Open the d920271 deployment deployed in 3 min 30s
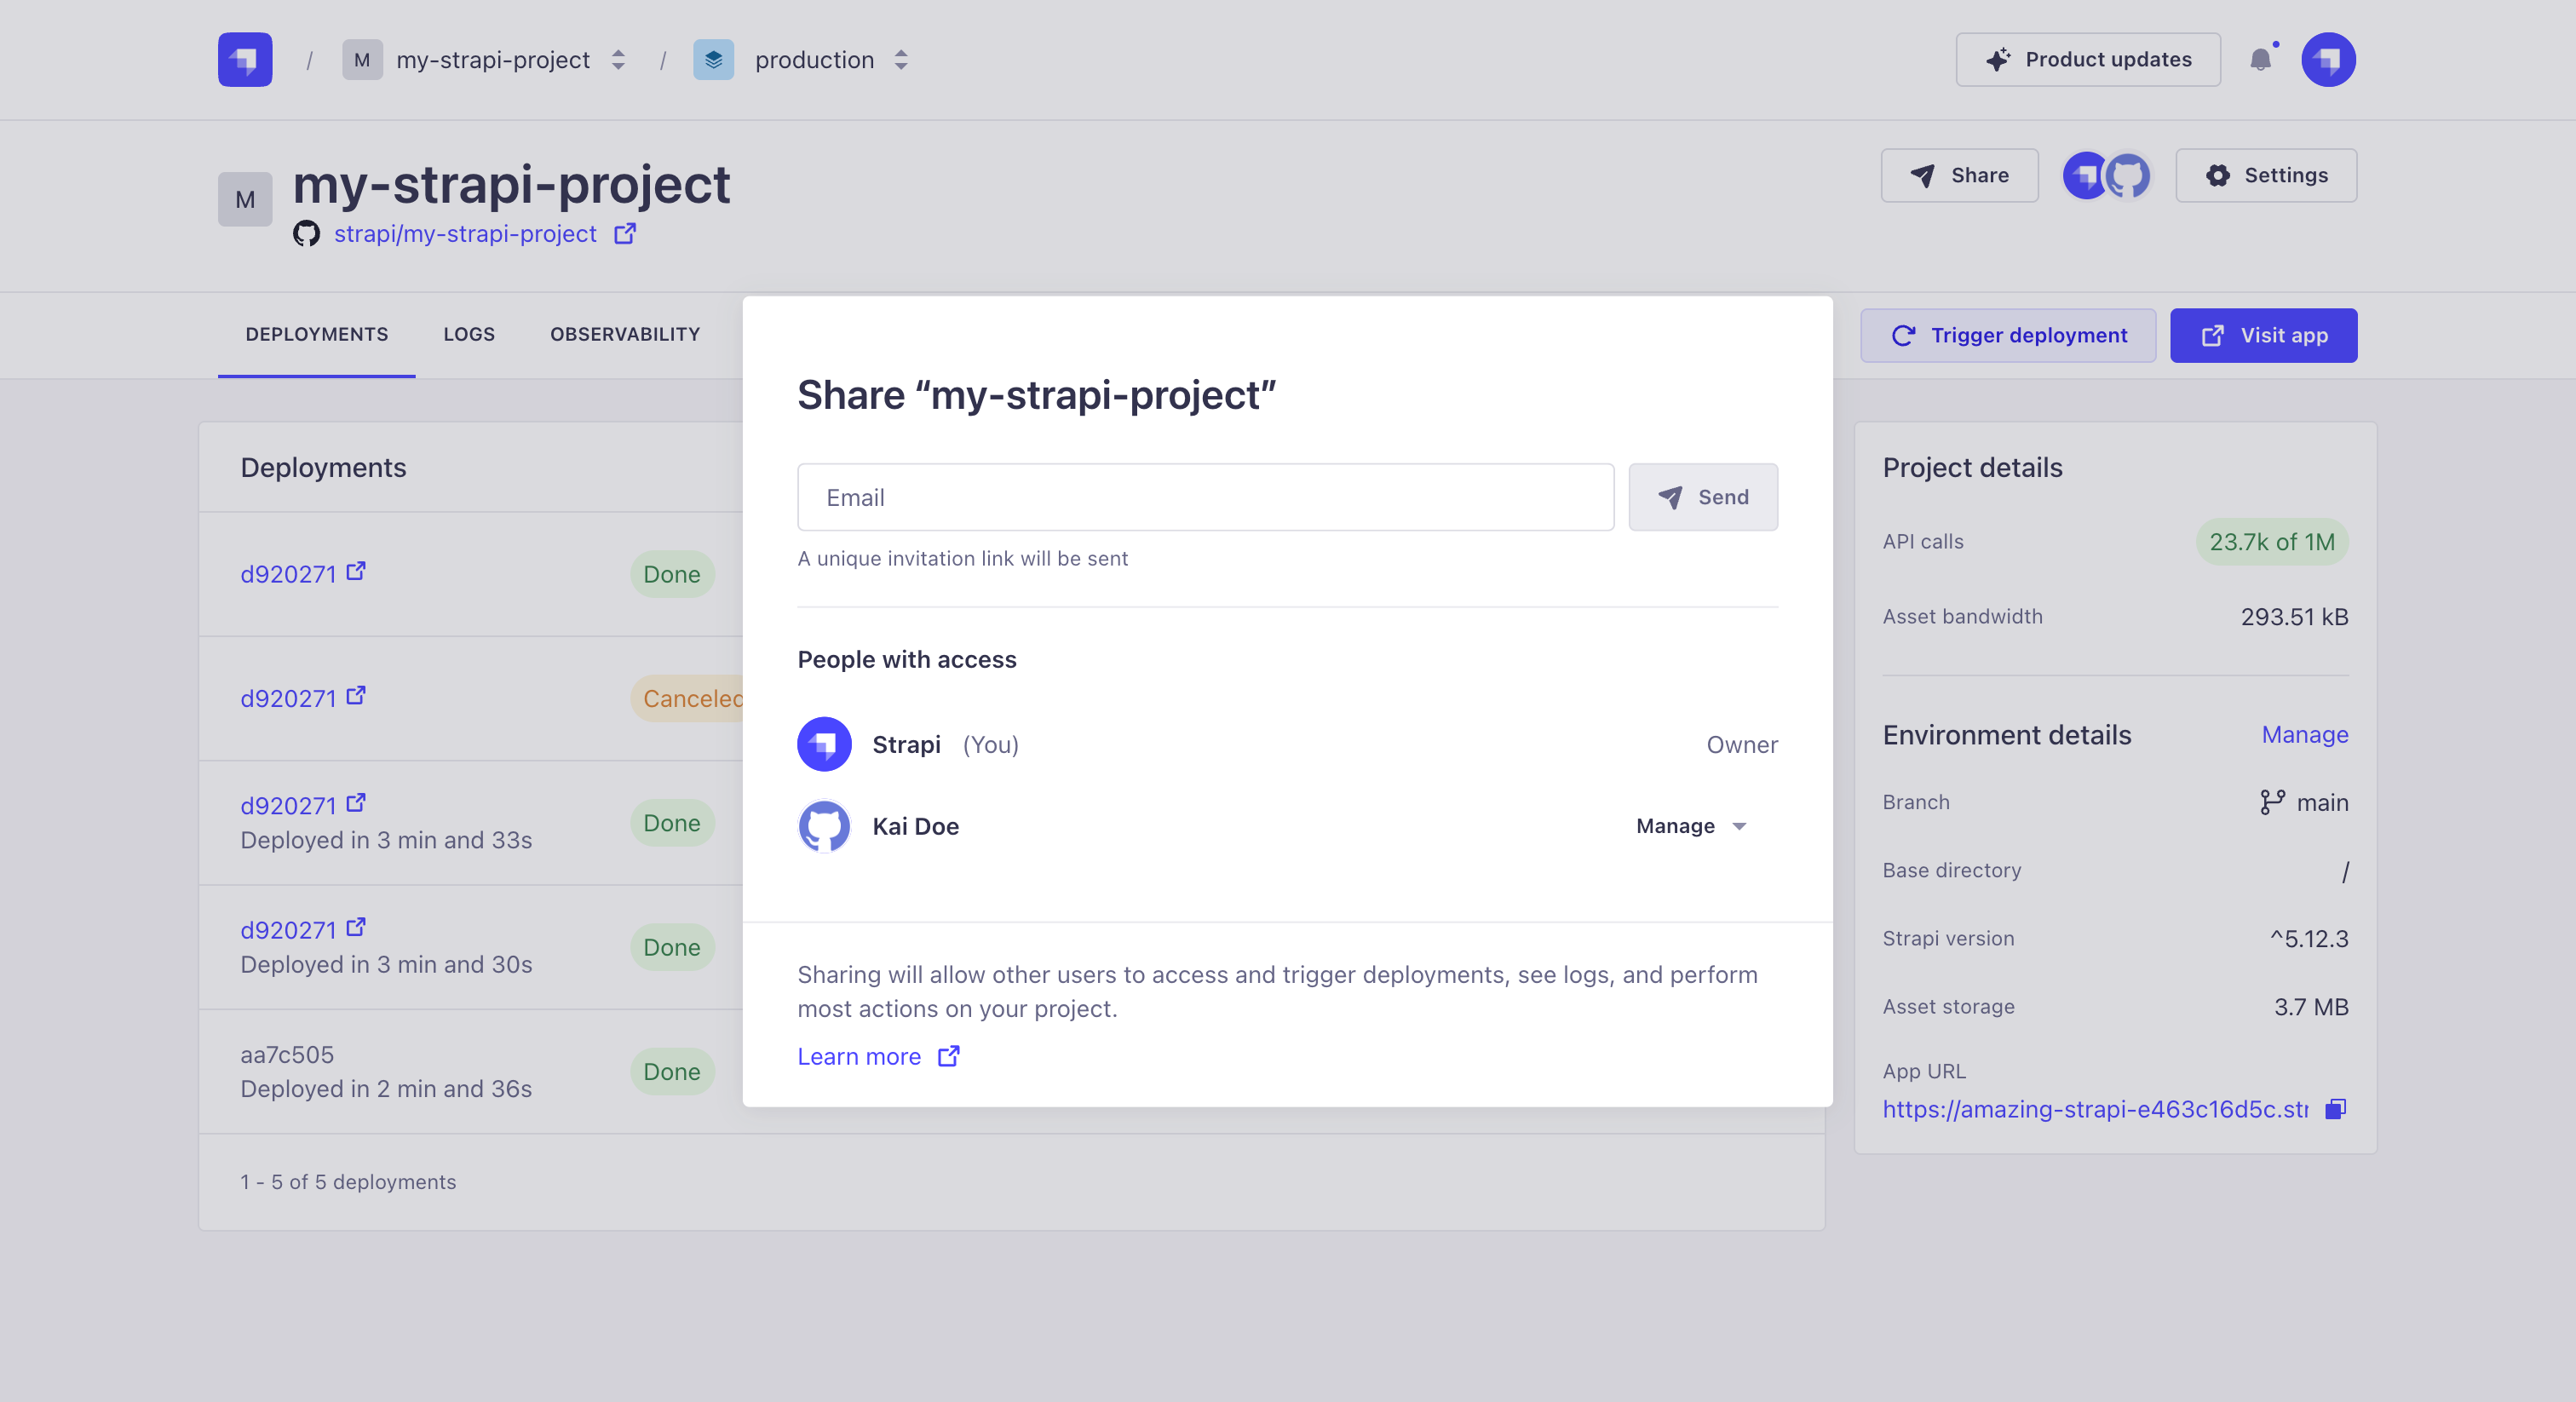2576x1402 pixels. tap(288, 930)
